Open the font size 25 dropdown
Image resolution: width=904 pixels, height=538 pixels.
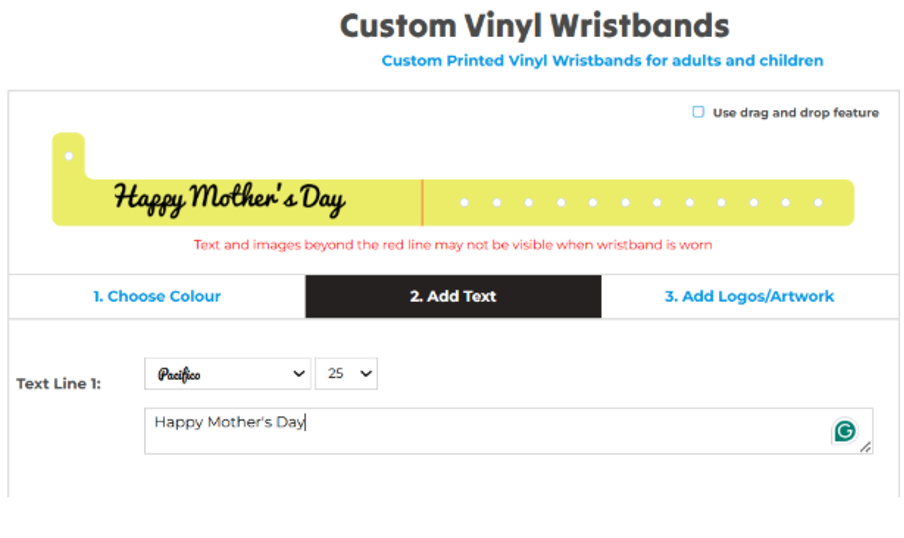[x=346, y=373]
